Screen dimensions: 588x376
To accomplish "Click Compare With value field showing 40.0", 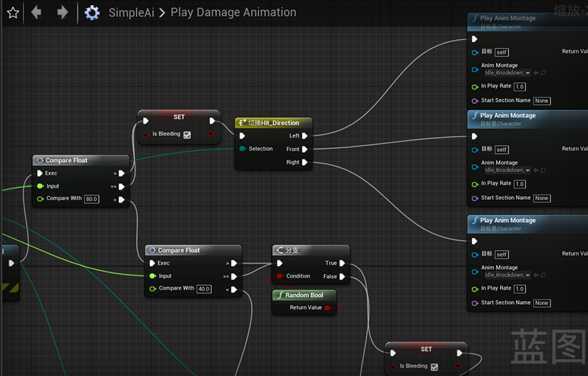I will coord(204,289).
